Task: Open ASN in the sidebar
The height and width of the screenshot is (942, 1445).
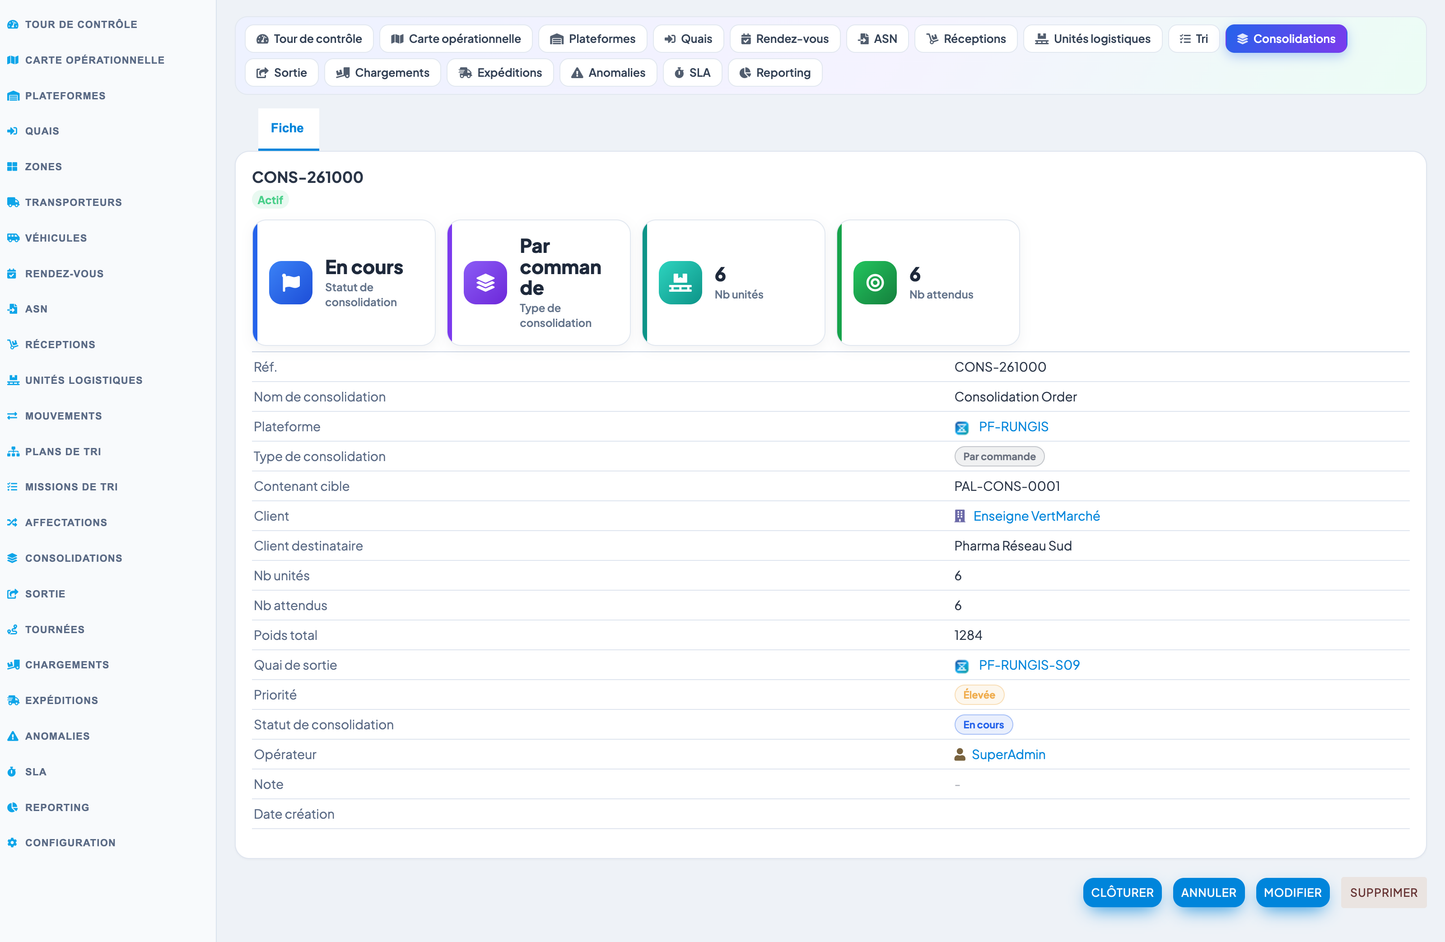Action: point(27,309)
